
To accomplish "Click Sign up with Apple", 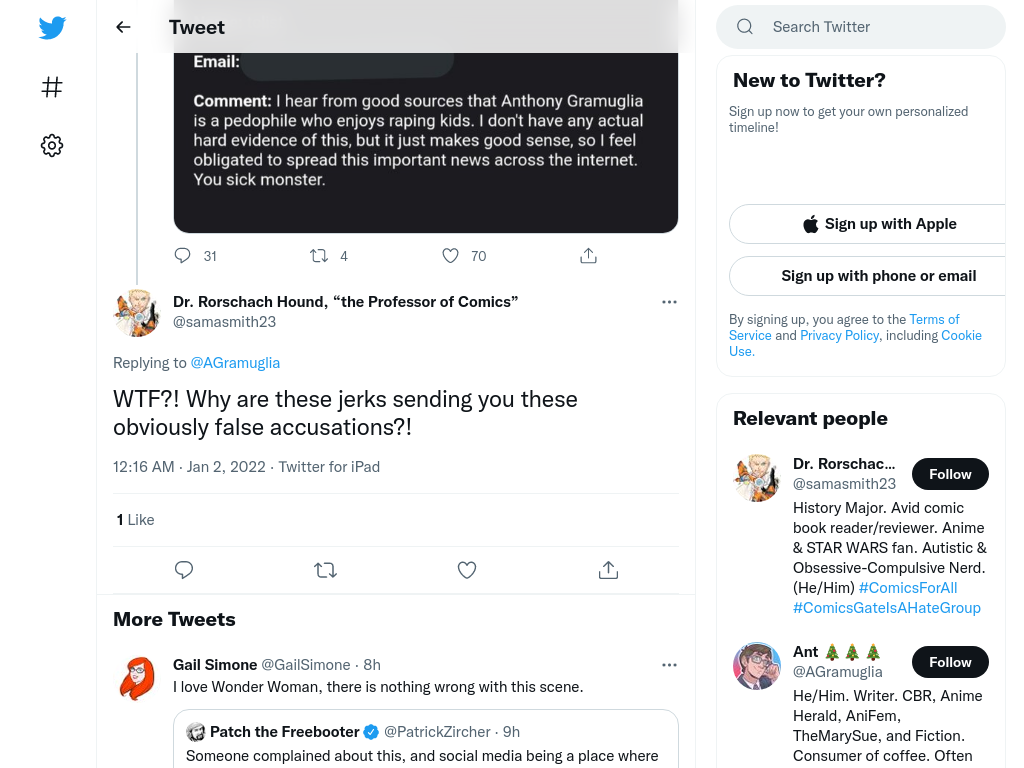I will pos(879,224).
